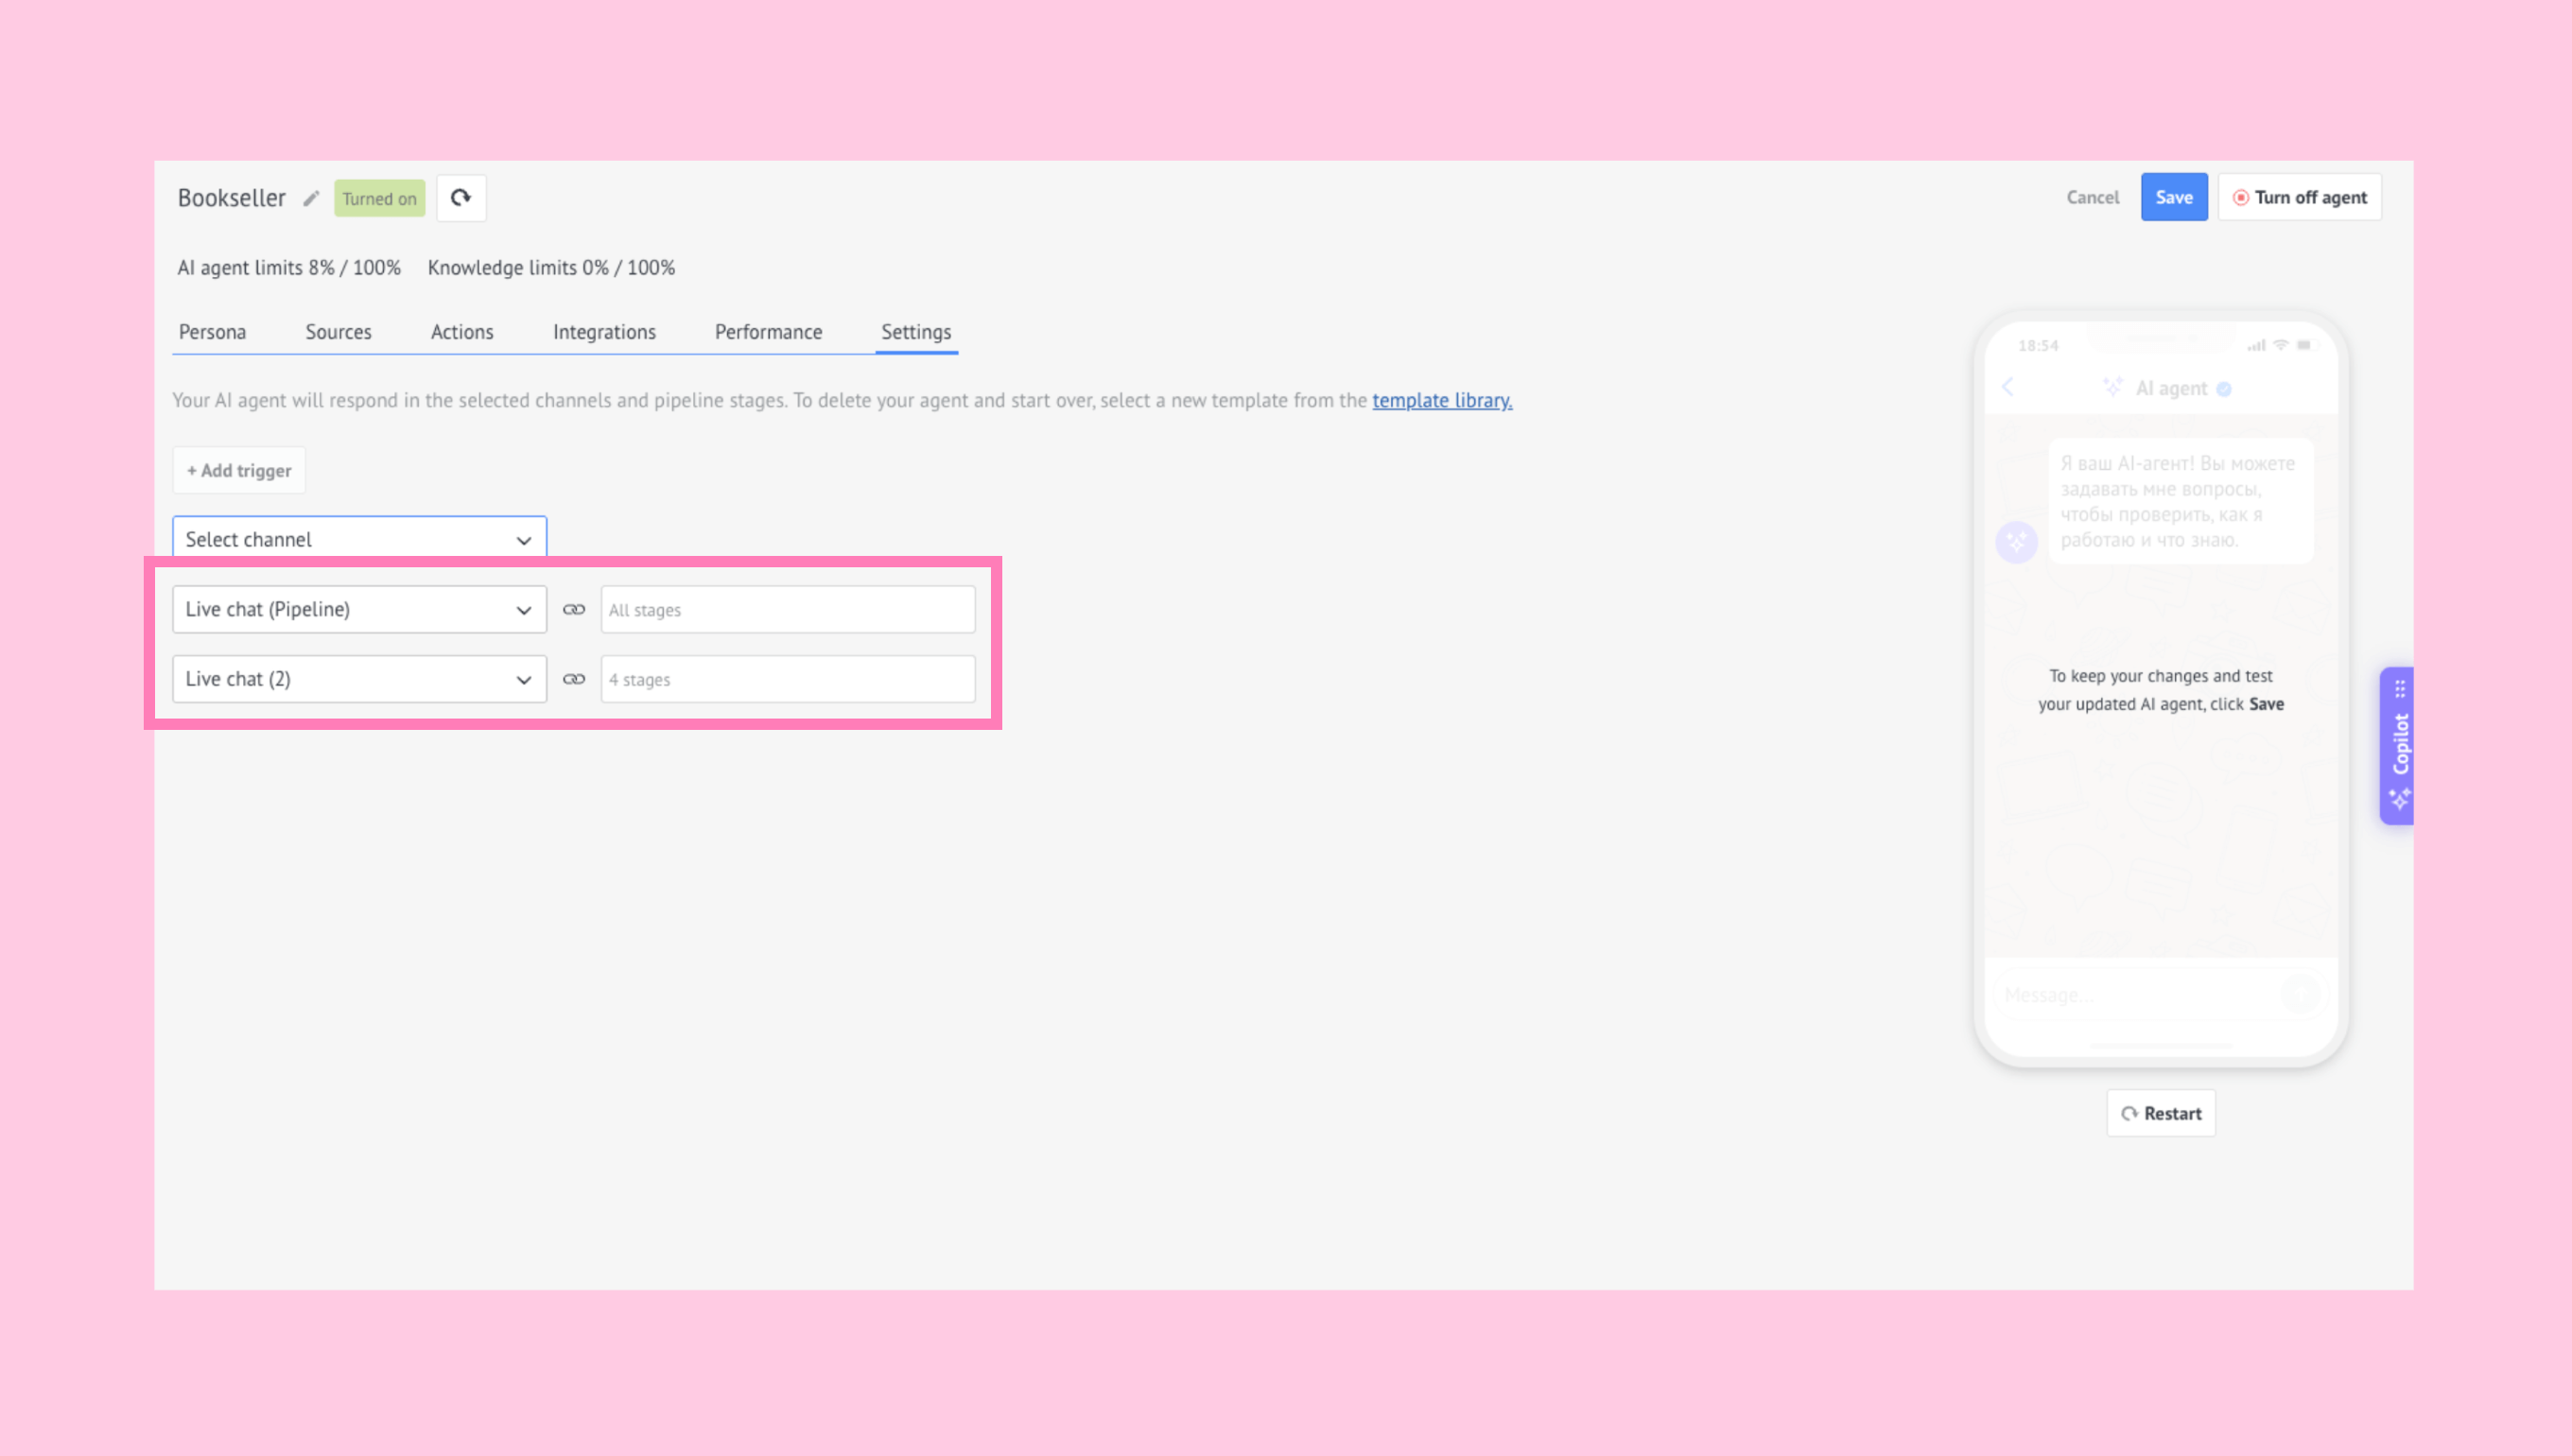Image resolution: width=2572 pixels, height=1456 pixels.
Task: Click the AI agent avatar in chat preview
Action: point(2017,542)
